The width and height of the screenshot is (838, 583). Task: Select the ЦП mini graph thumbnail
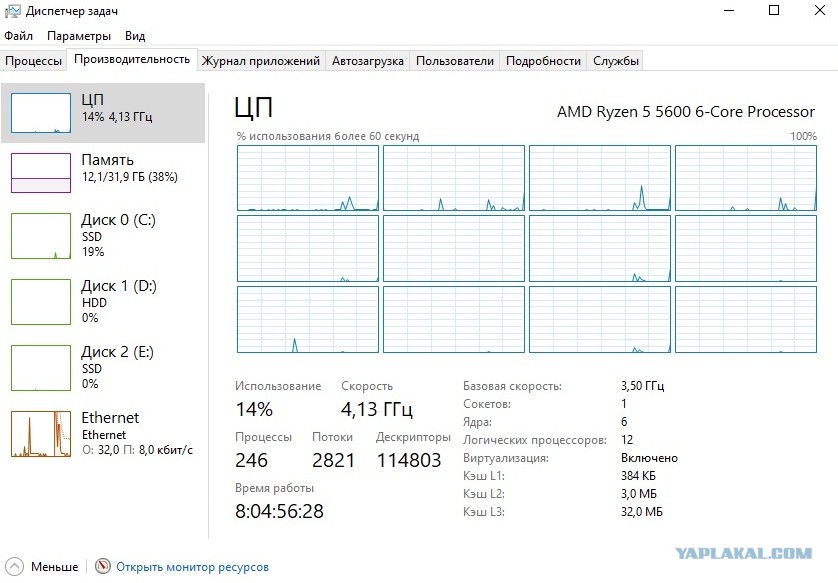41,113
